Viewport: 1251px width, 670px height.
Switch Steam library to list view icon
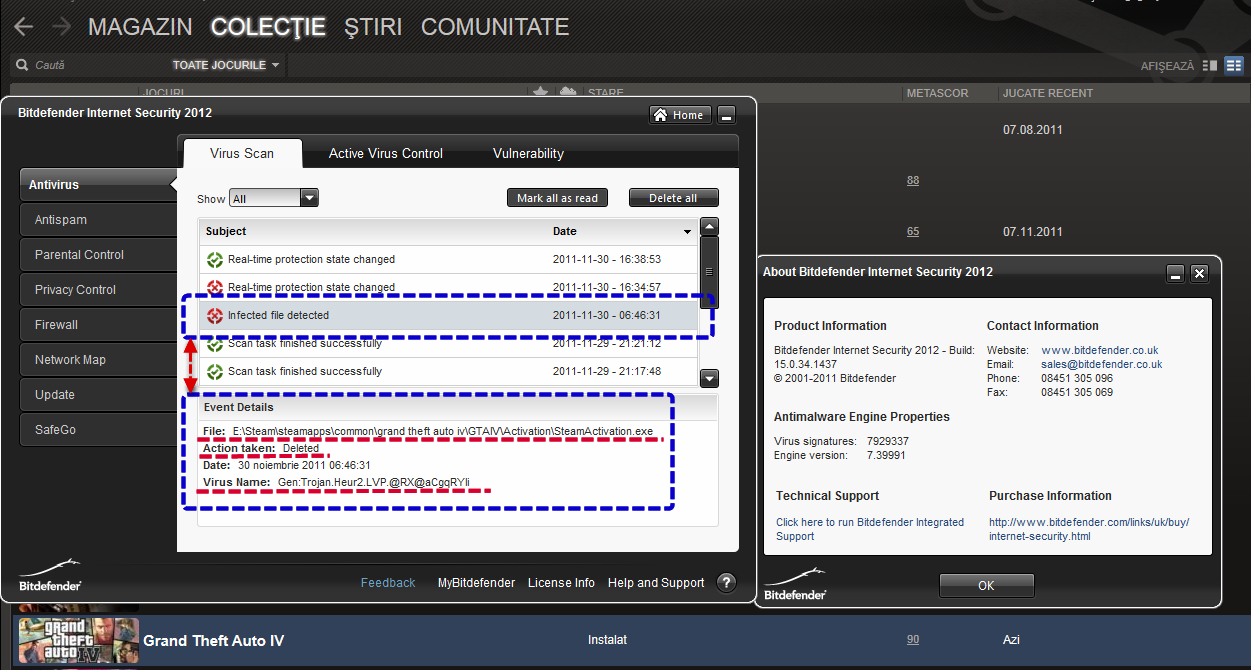tap(1210, 65)
